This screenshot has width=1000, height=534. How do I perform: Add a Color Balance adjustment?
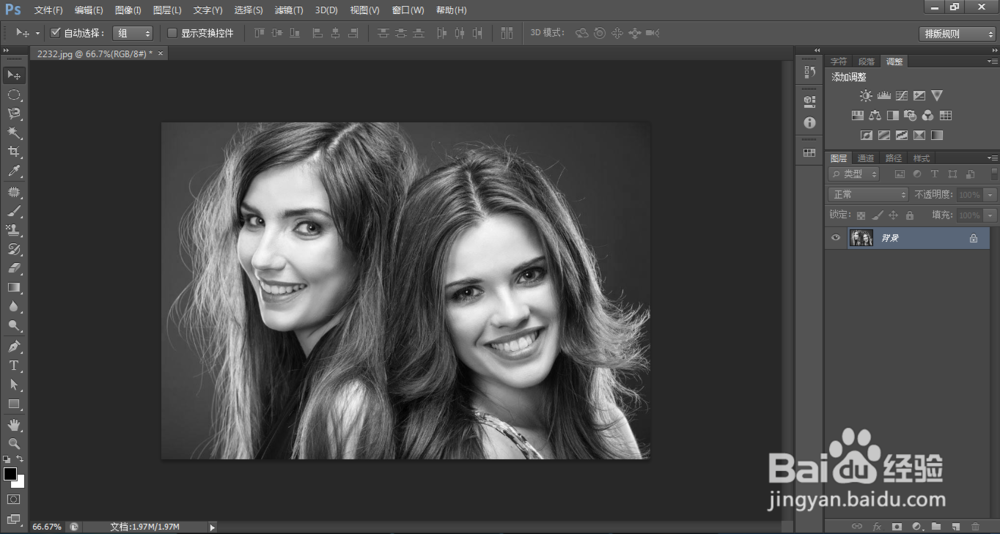[x=875, y=115]
